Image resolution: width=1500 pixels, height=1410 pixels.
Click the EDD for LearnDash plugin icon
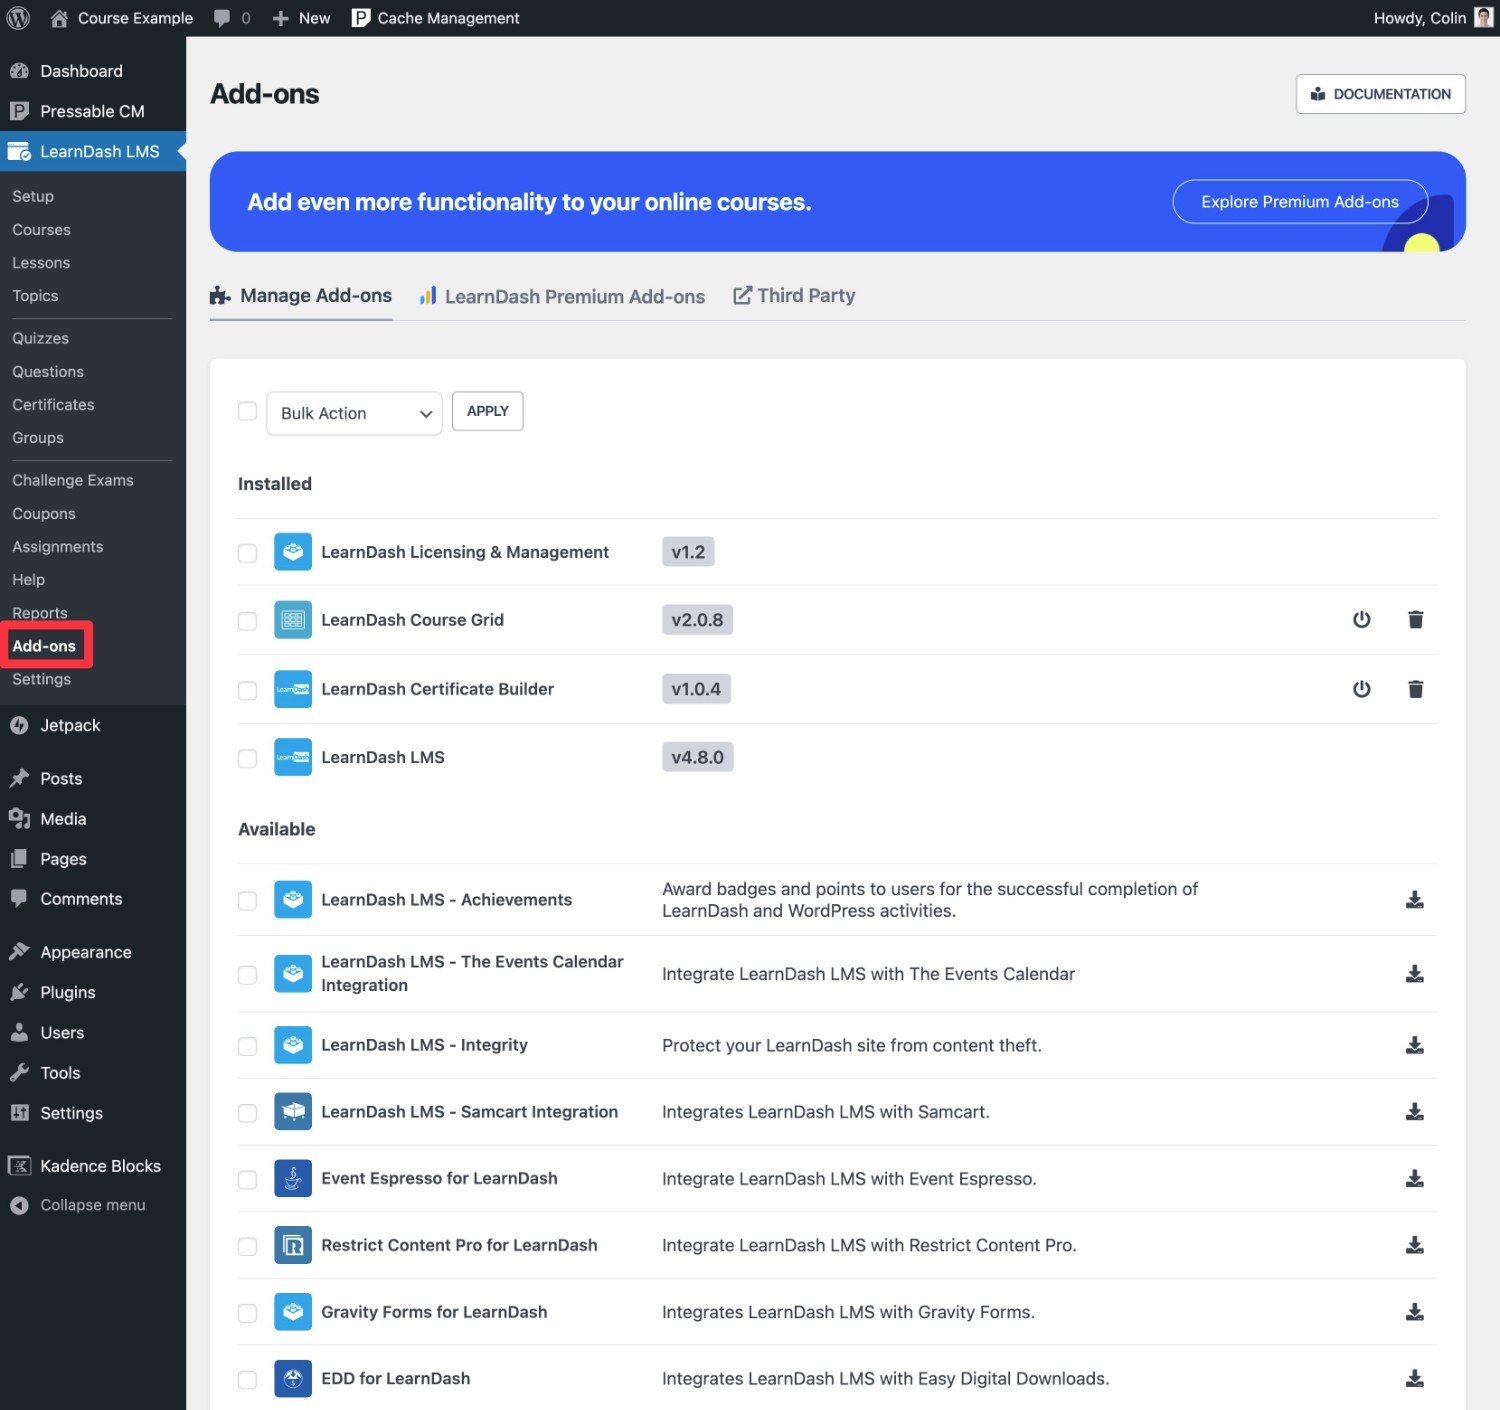[293, 1379]
